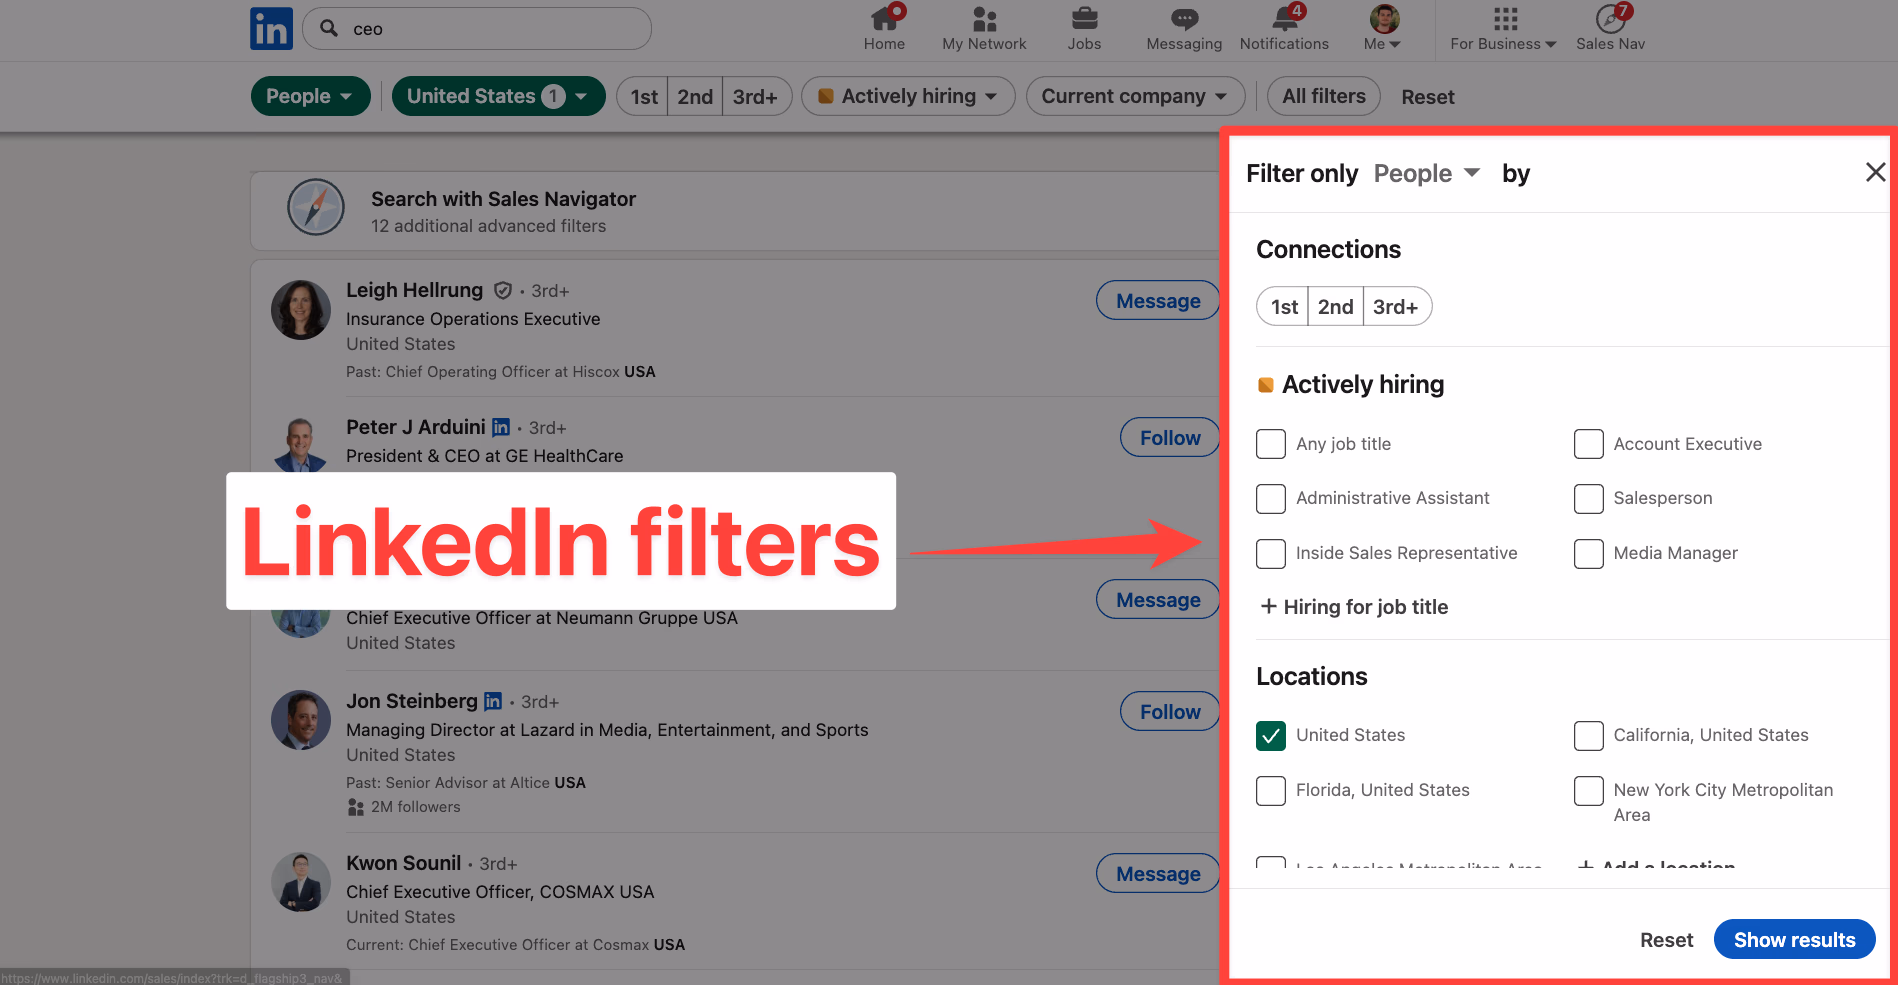Check Administrative Assistant
This screenshot has height=985, width=1898.
(1271, 499)
